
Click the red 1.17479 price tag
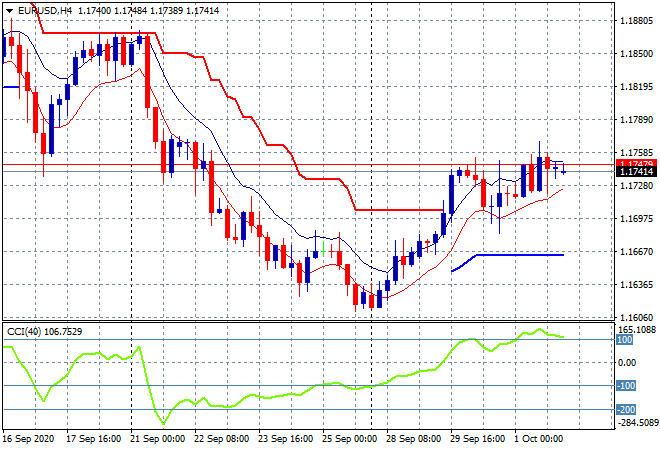[x=636, y=164]
